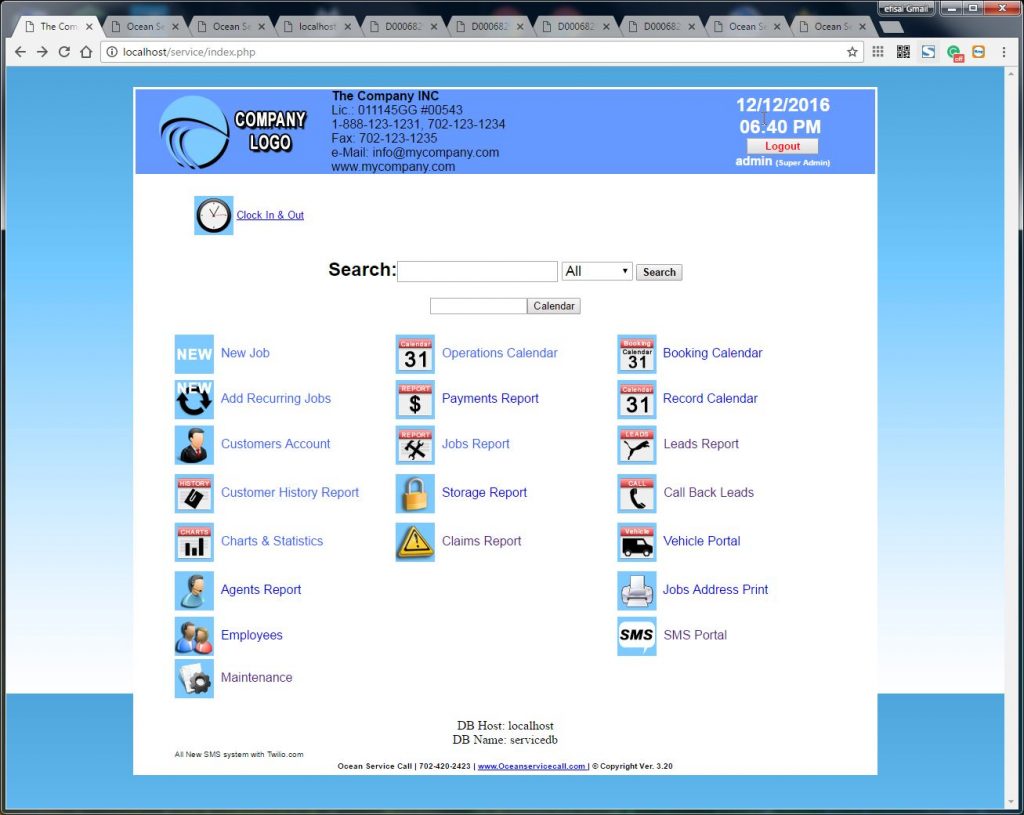This screenshot has width=1024, height=815.
Task: Click the Search button
Action: (x=659, y=272)
